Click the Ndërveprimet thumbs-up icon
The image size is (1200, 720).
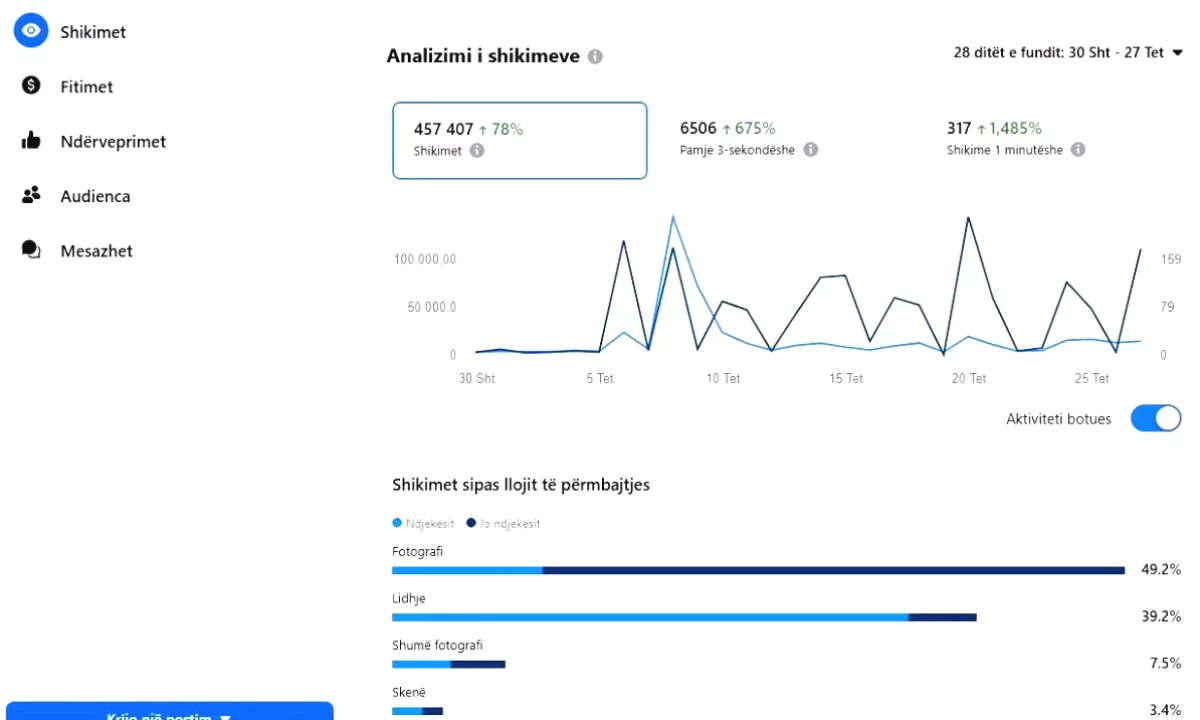[31, 141]
